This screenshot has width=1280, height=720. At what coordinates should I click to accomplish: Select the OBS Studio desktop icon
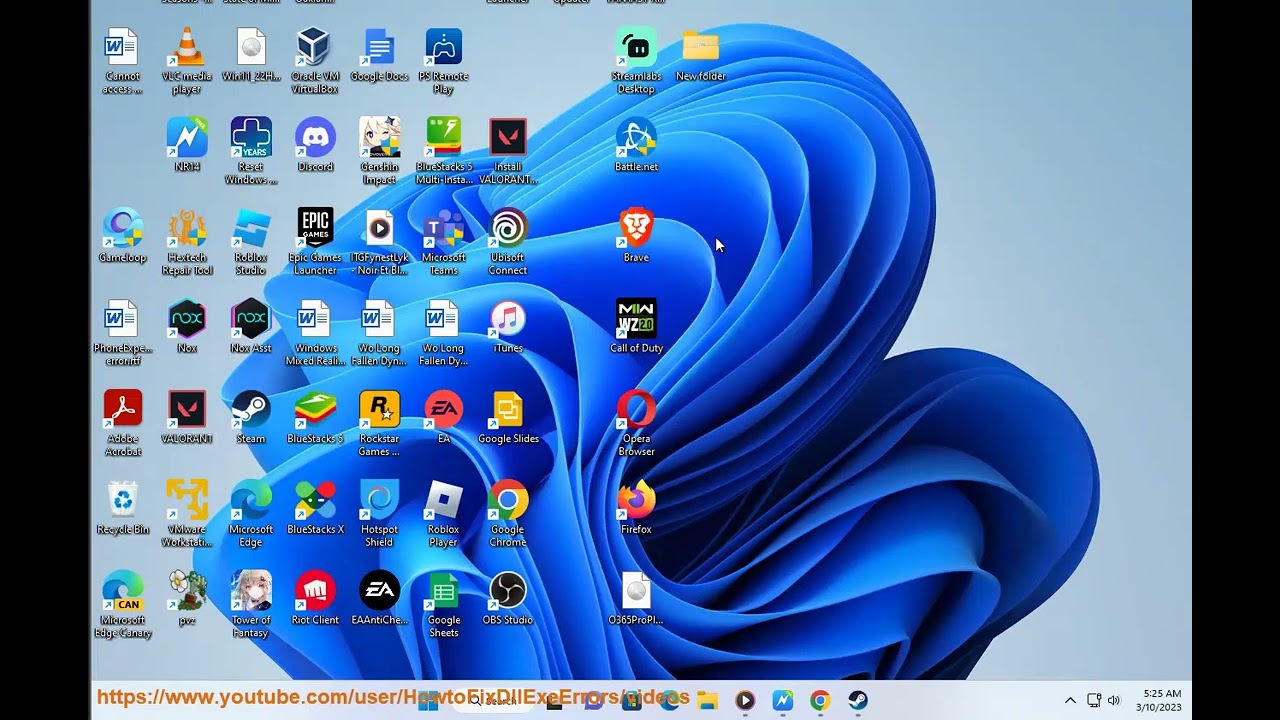point(507,599)
